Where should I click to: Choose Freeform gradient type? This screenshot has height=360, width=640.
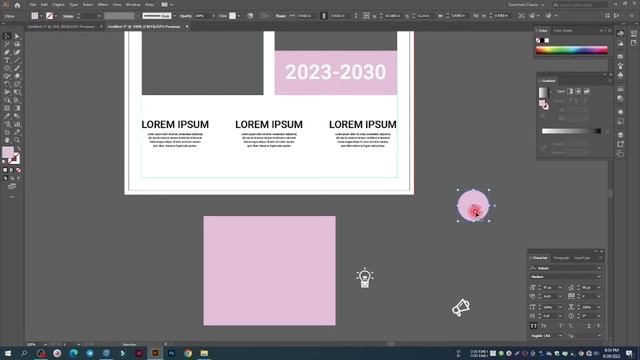click(587, 91)
